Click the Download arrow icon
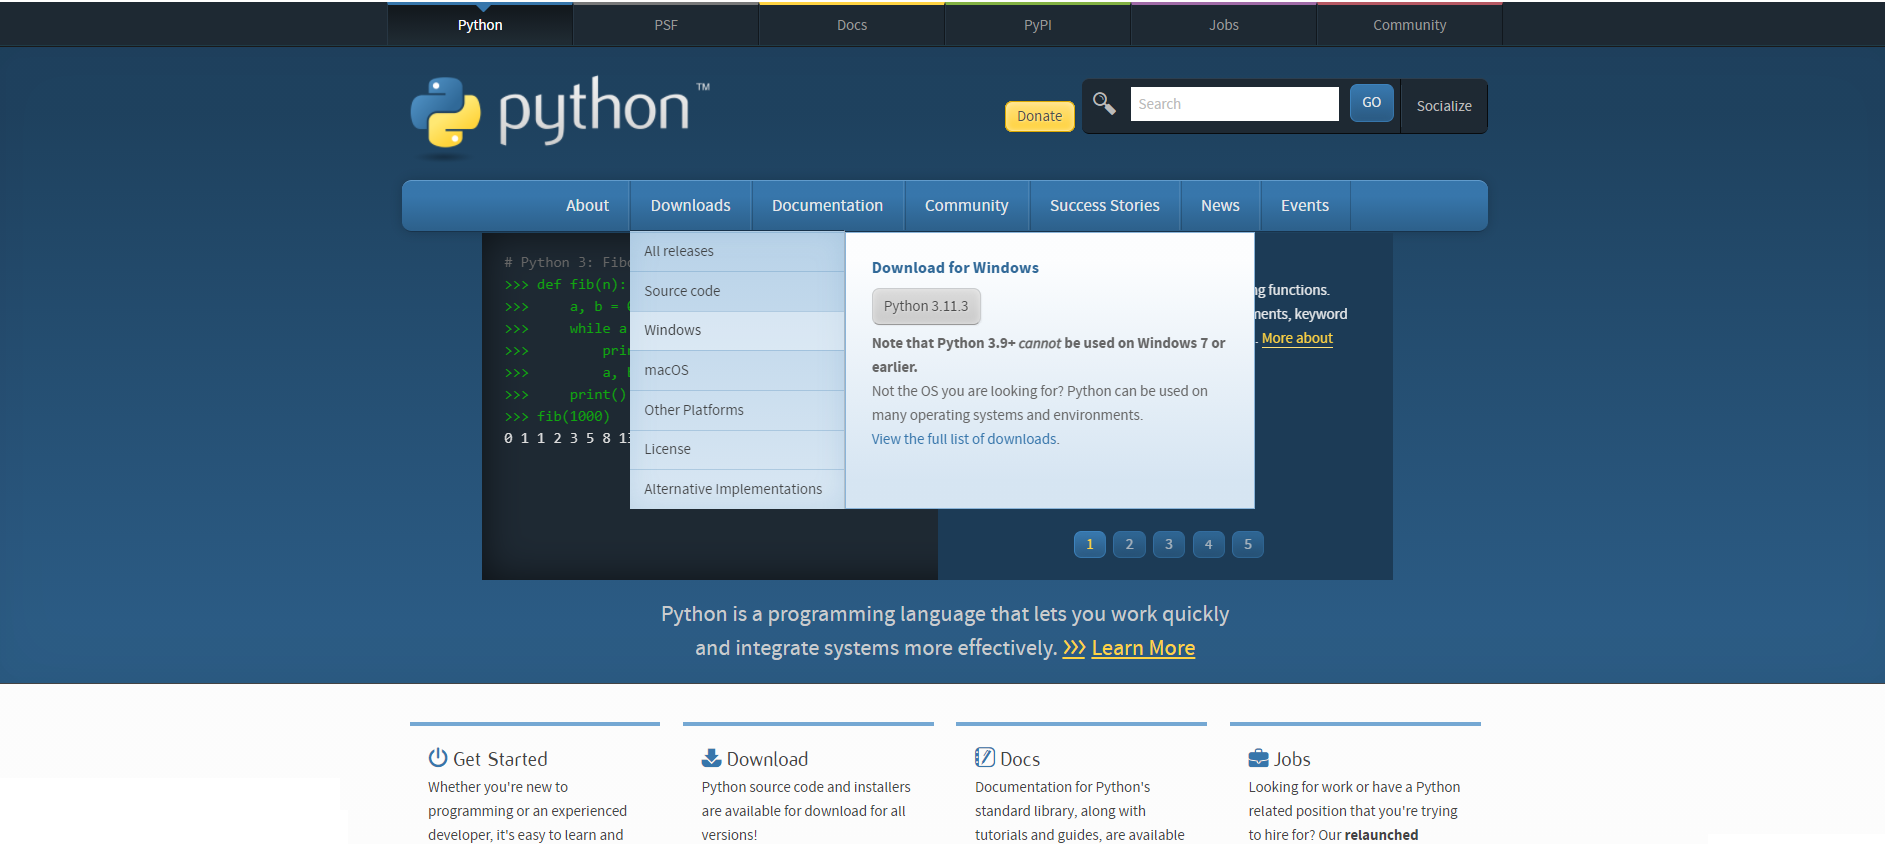Image resolution: width=1888 pixels, height=844 pixels. click(711, 757)
